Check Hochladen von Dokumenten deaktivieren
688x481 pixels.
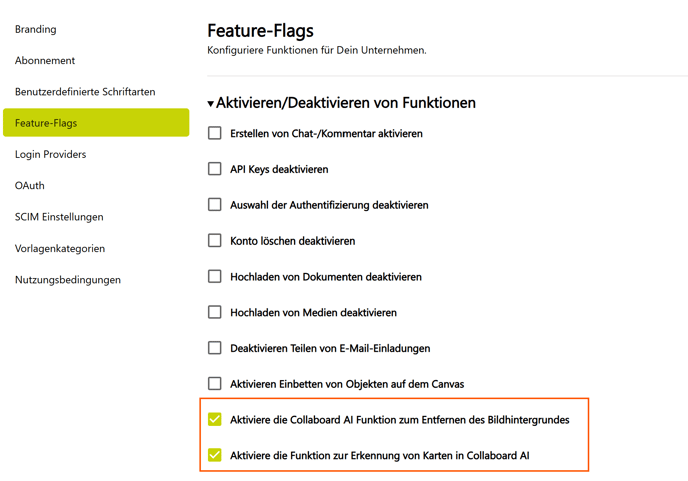click(214, 276)
